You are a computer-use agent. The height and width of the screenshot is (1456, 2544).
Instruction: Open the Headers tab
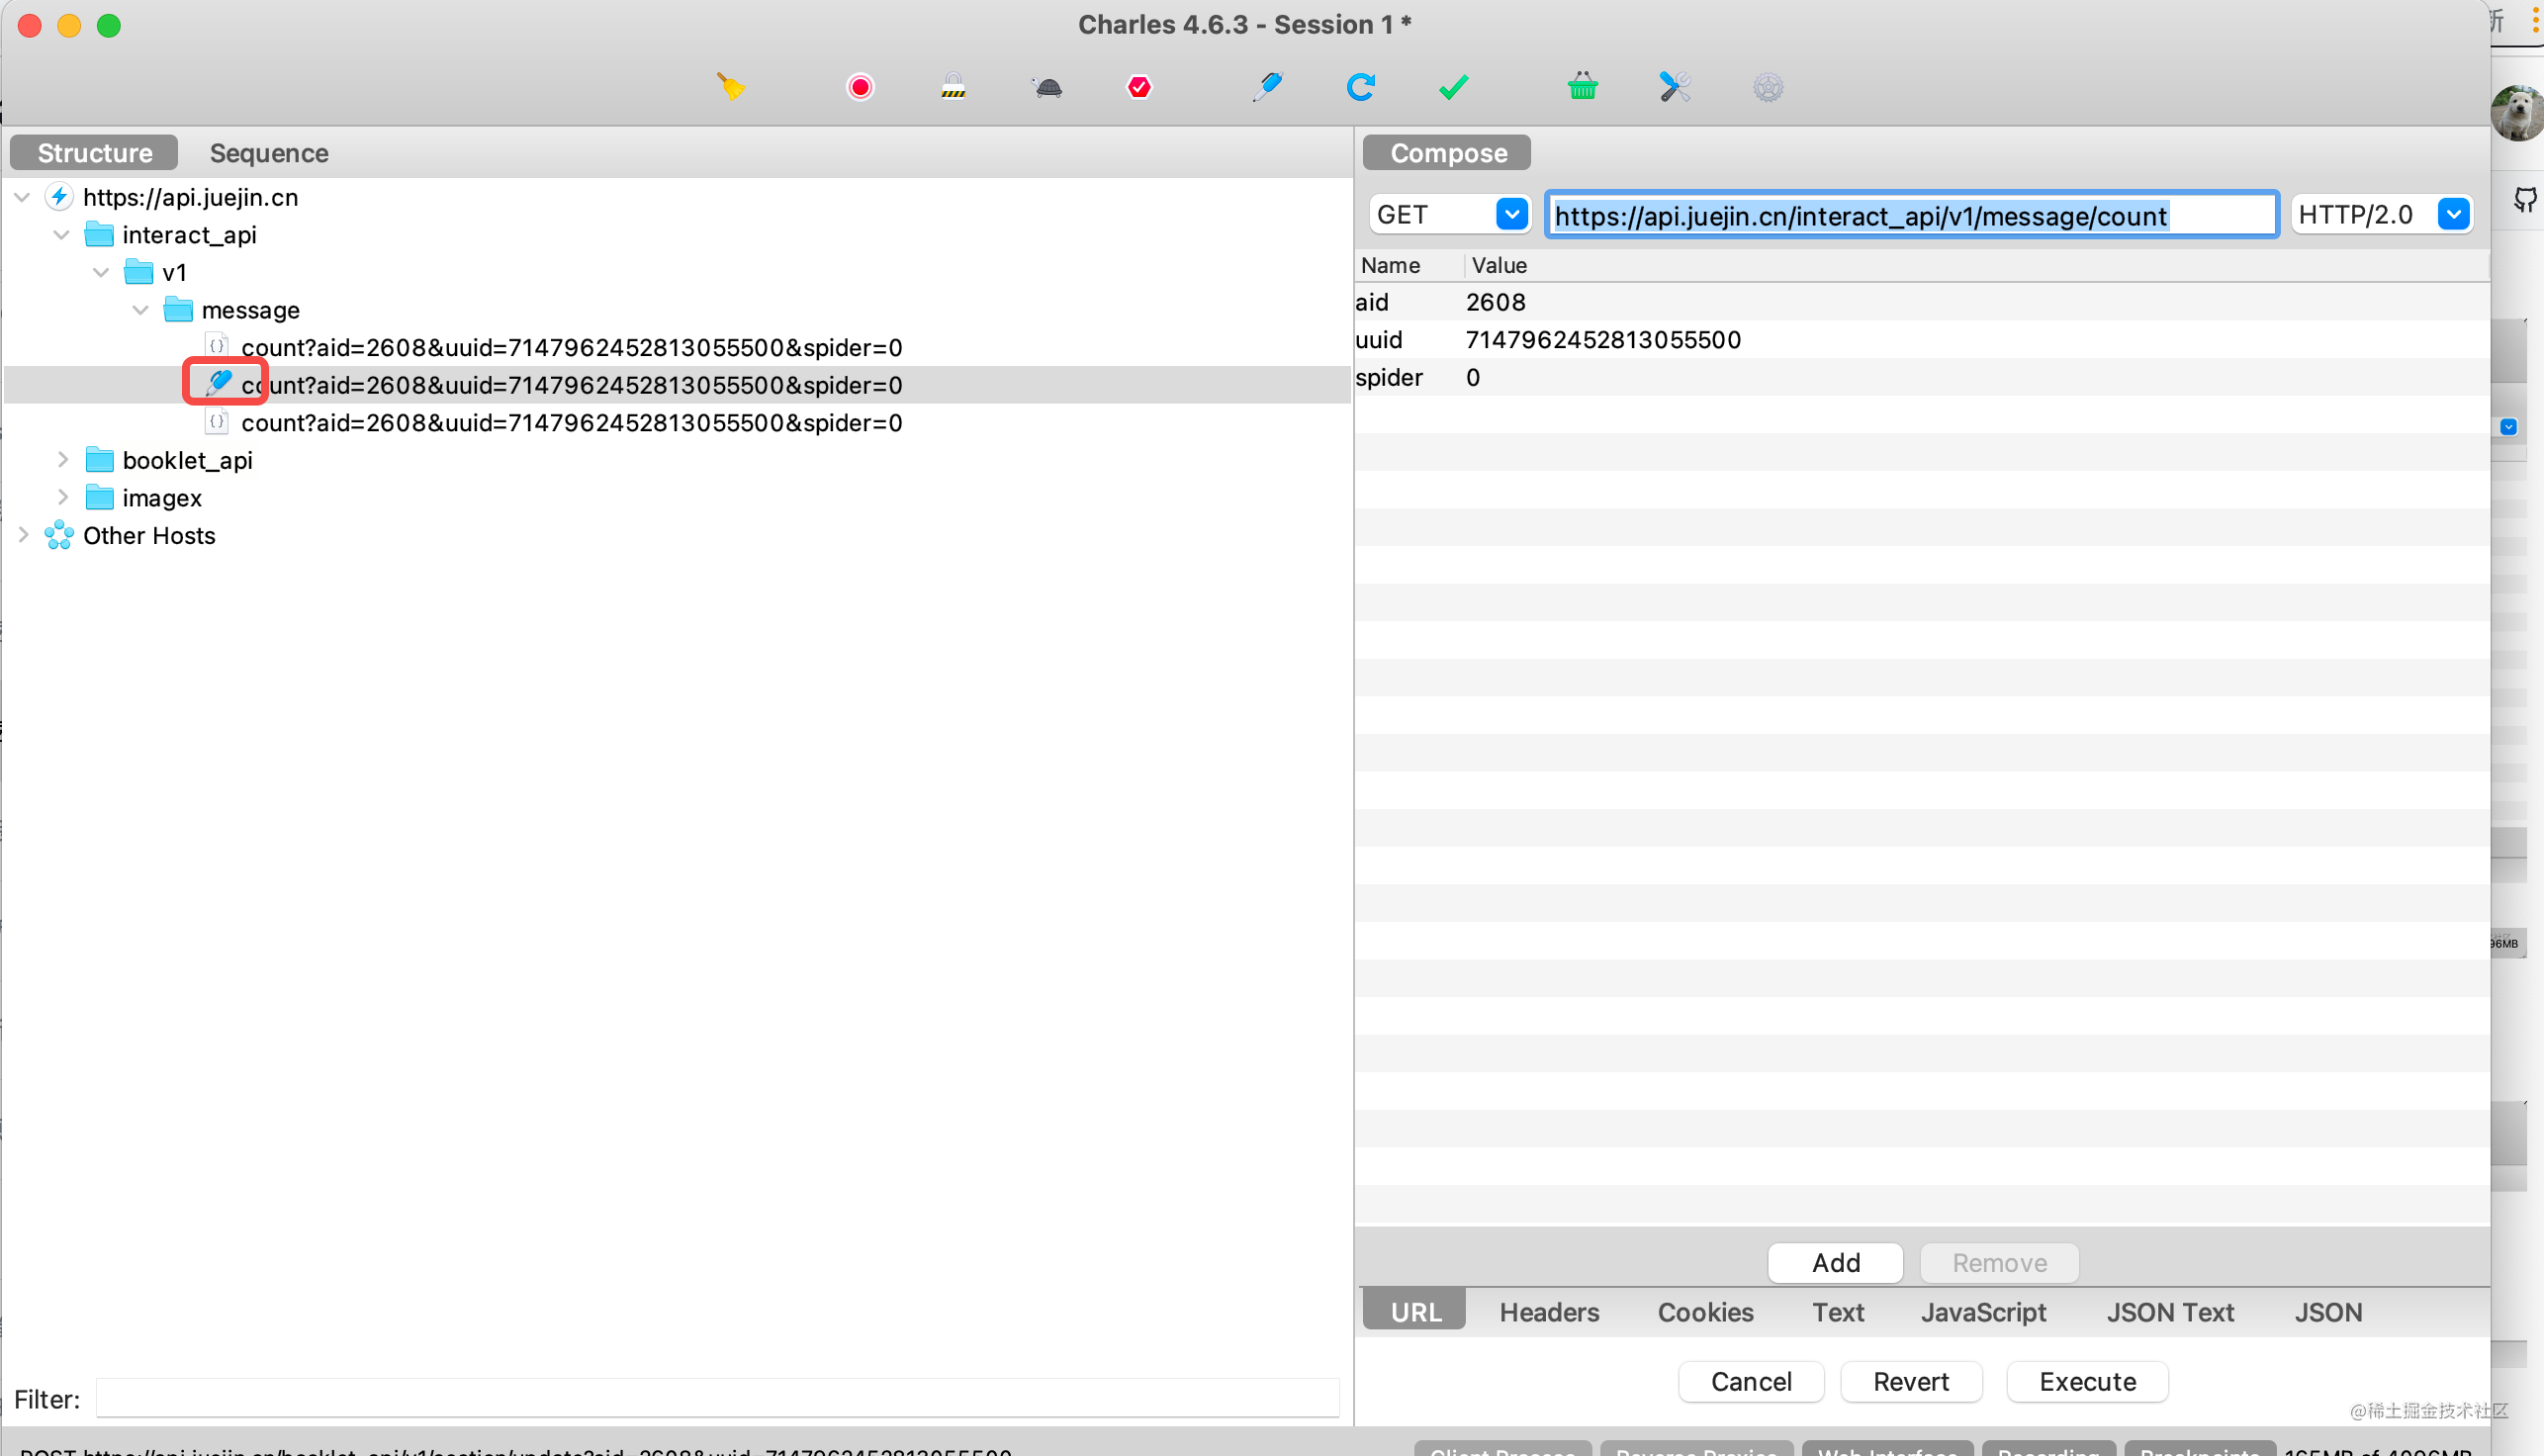coord(1549,1312)
